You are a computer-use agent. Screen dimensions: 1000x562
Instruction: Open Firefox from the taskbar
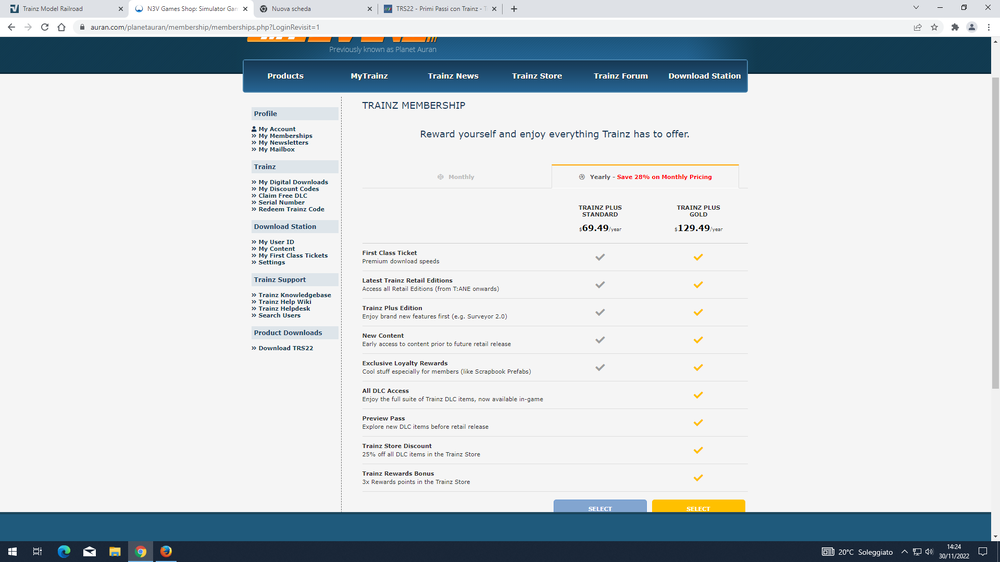[x=166, y=551]
